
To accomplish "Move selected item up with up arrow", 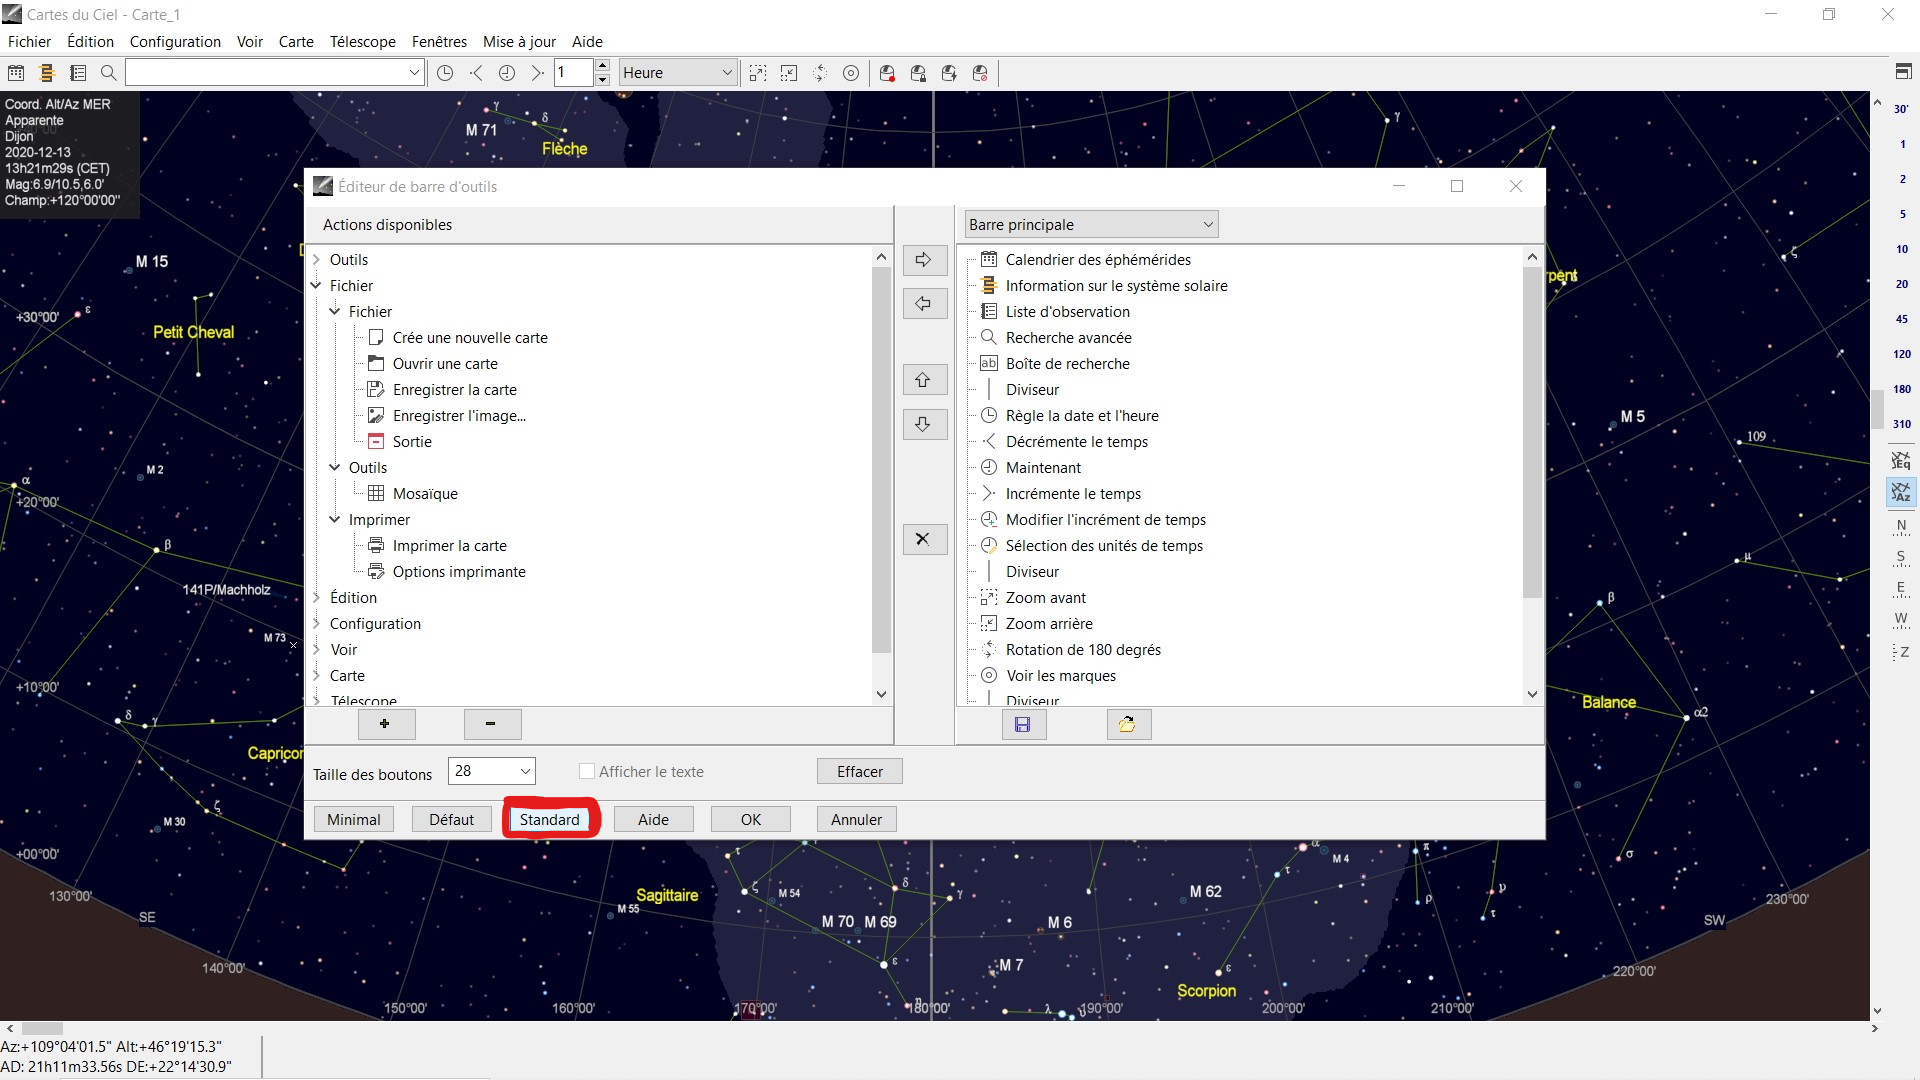I will (x=924, y=380).
